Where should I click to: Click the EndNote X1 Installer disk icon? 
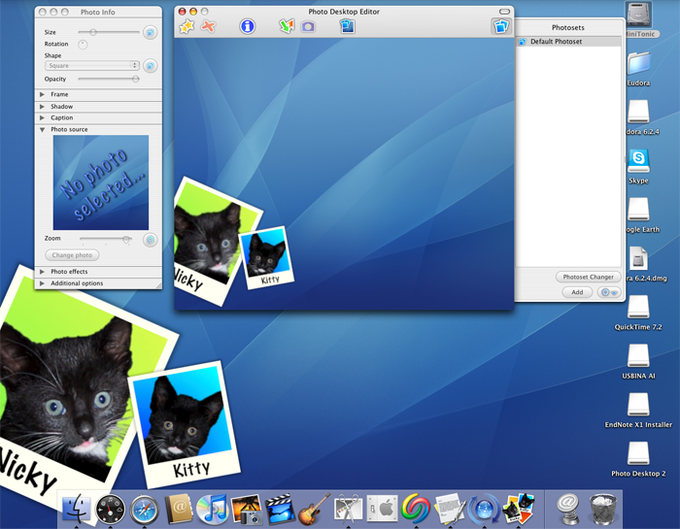point(638,405)
